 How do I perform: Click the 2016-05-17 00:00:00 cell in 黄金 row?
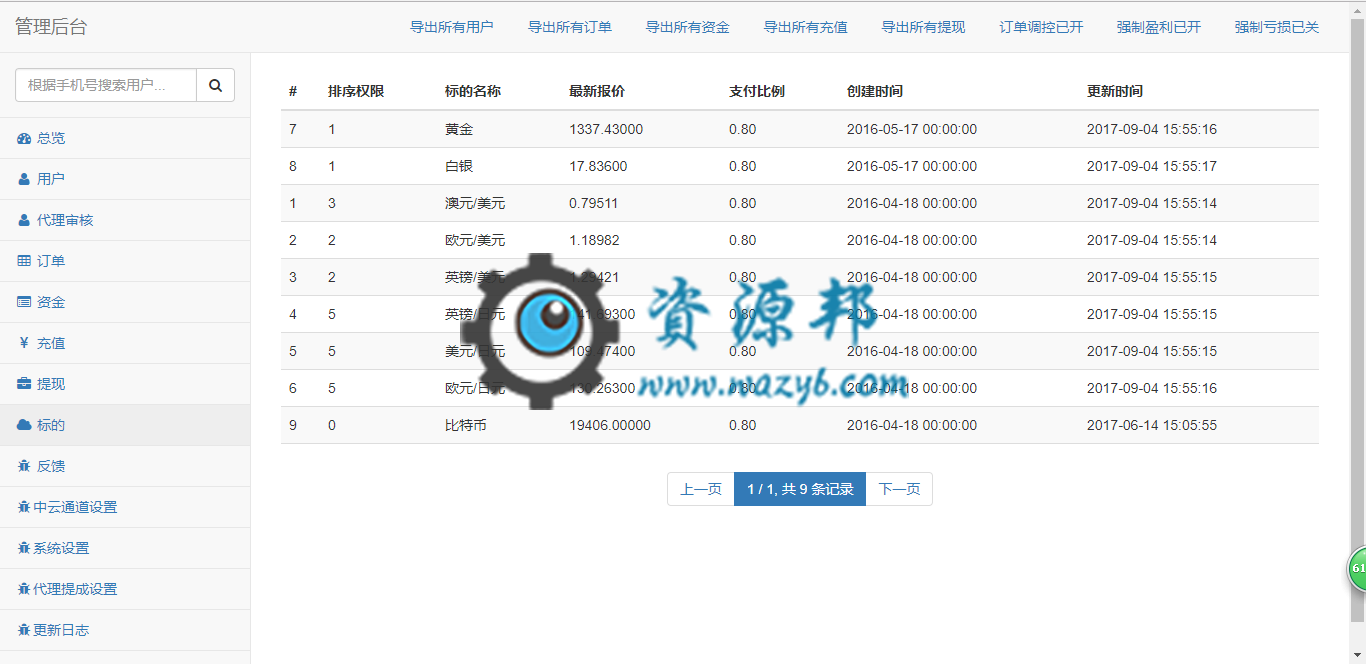coord(912,129)
